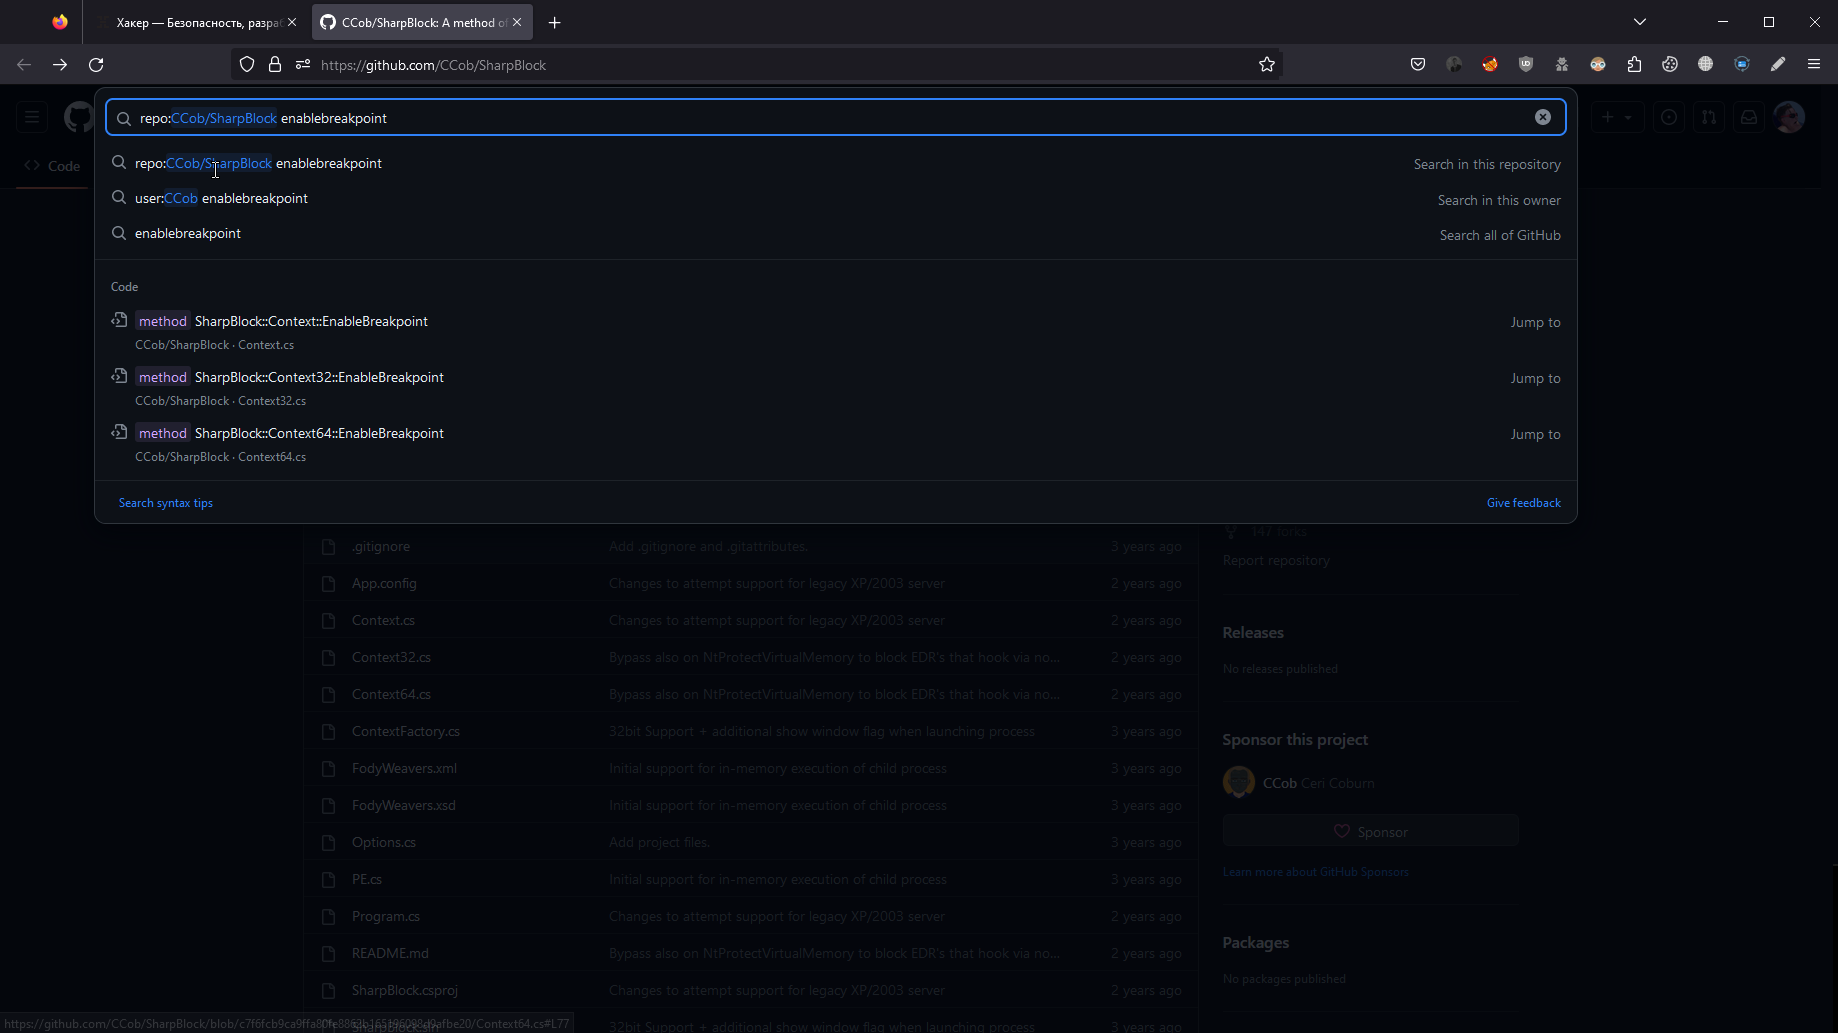Click the tracking protection shield icon
The width and height of the screenshot is (1838, 1033).
click(x=247, y=65)
